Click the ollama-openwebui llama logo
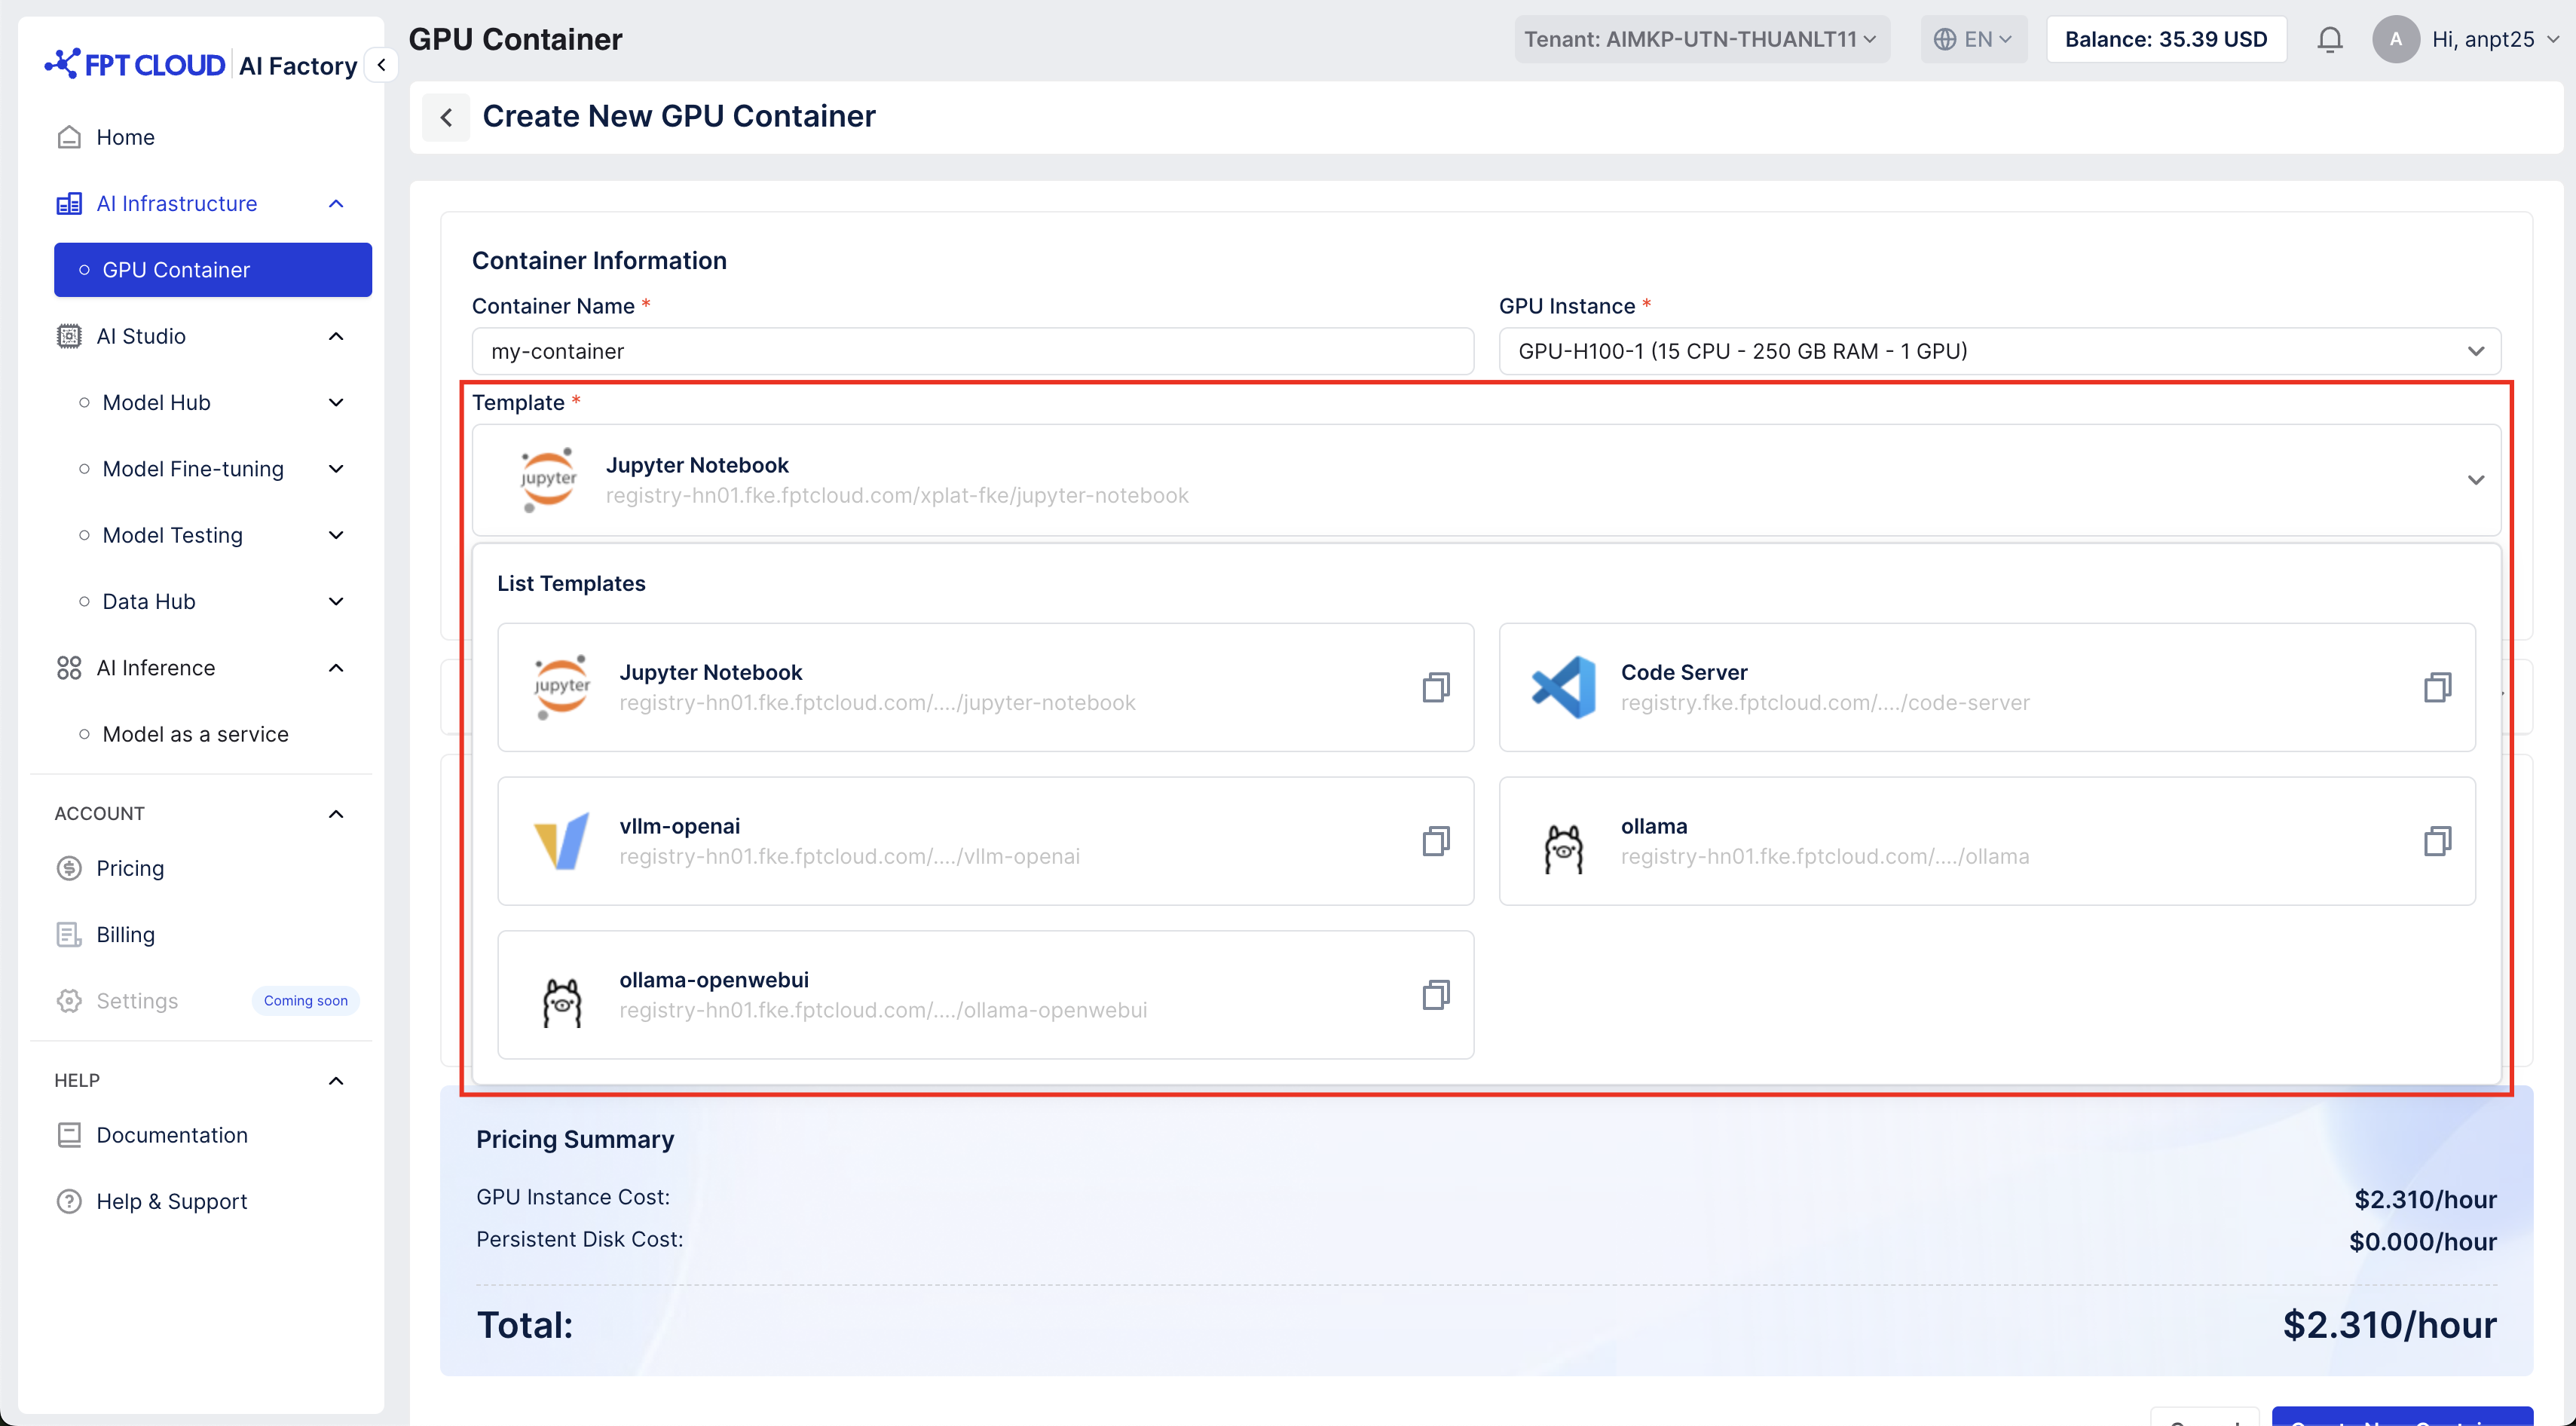The height and width of the screenshot is (1426, 2576). coord(562,1002)
